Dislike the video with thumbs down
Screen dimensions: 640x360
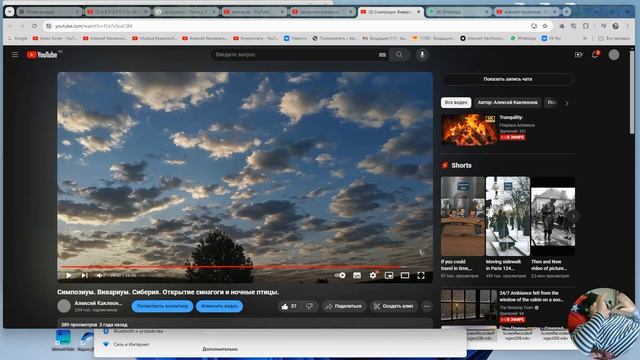click(309, 306)
